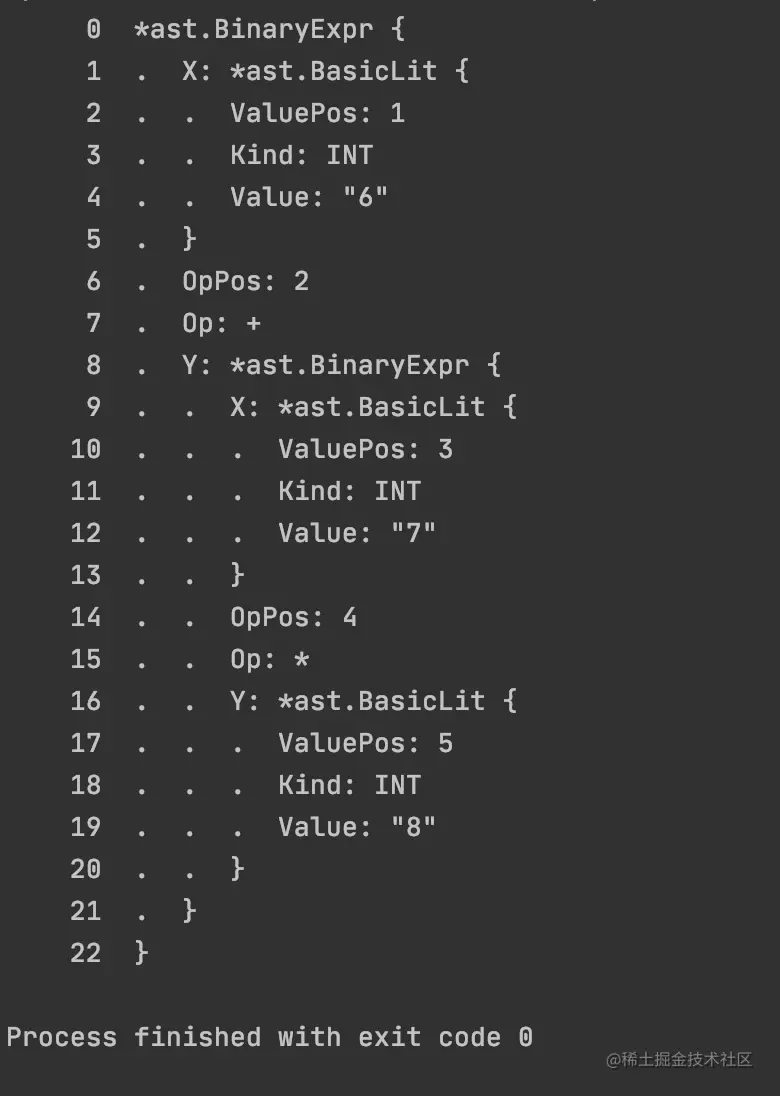Select the Value "6" text
The height and width of the screenshot is (1096, 780).
[309, 197]
